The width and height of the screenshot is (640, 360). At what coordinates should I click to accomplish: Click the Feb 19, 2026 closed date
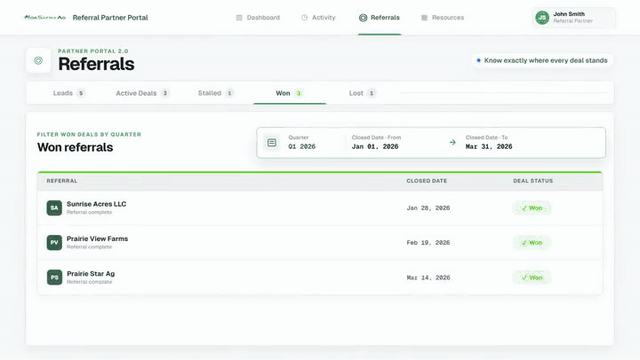click(428, 243)
